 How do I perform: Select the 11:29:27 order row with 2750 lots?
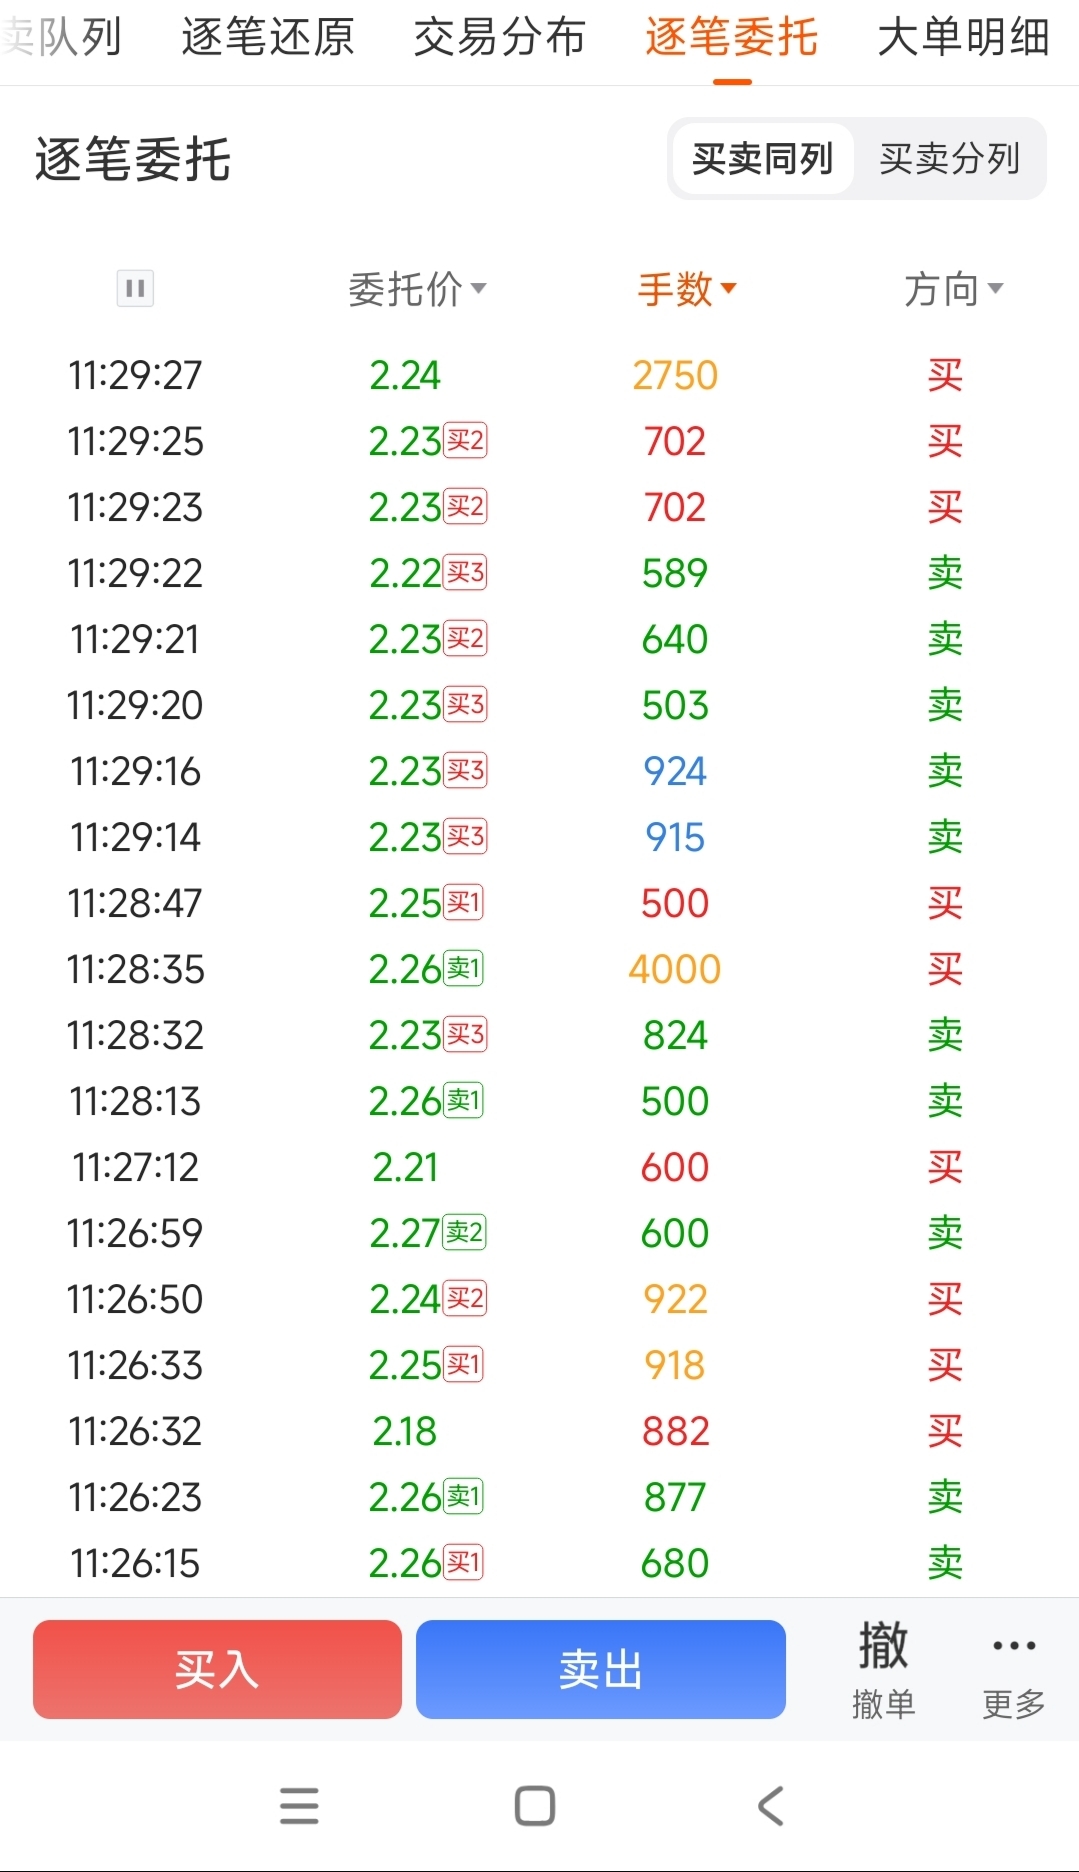coord(540,376)
